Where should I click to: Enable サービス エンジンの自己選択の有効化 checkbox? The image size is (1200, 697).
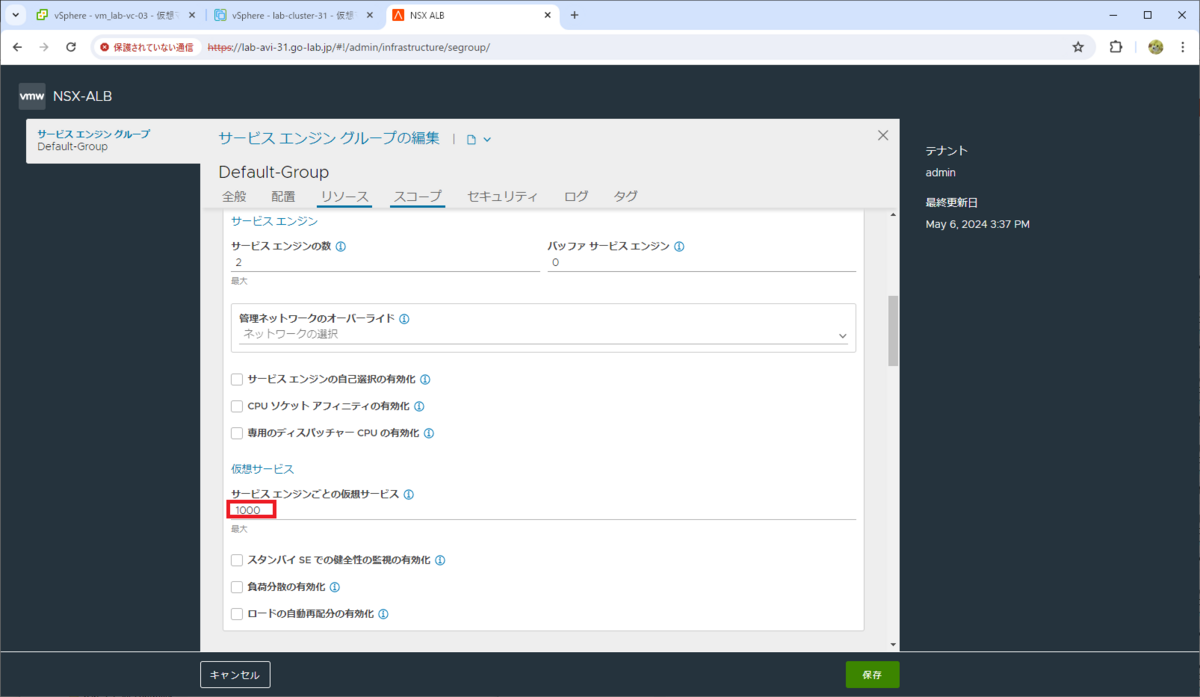click(x=237, y=380)
